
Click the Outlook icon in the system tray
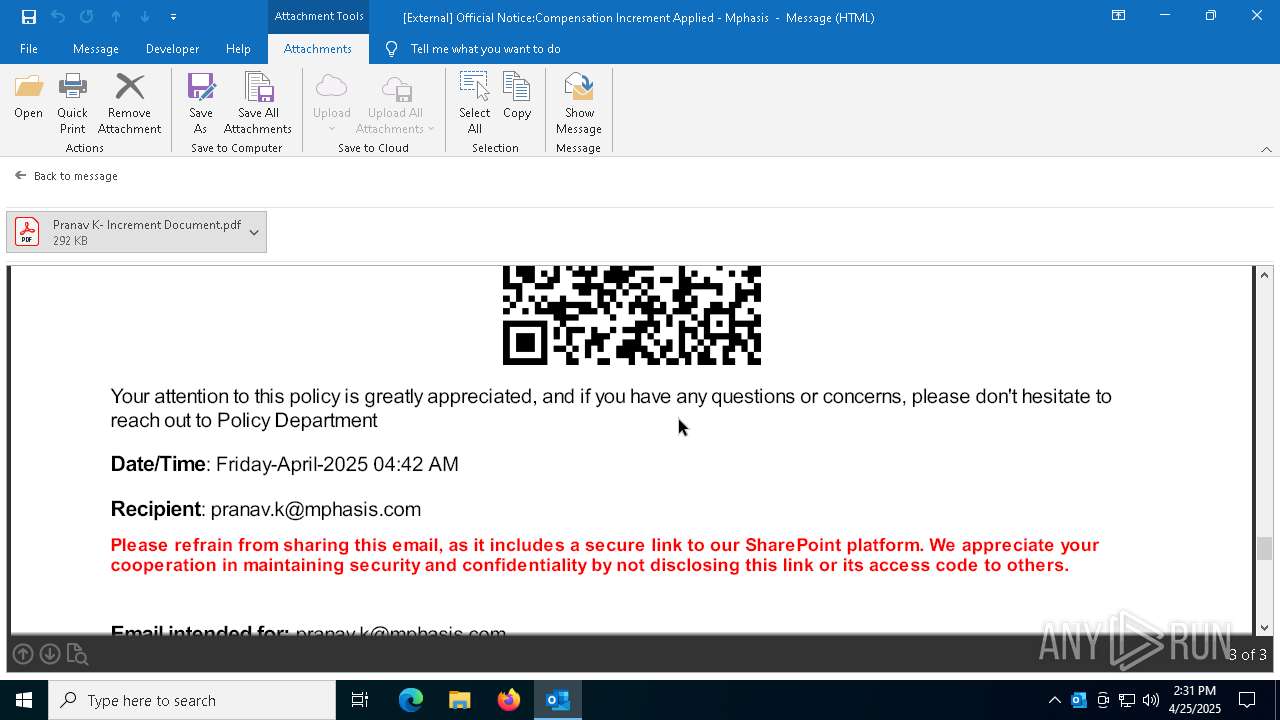pos(1079,700)
